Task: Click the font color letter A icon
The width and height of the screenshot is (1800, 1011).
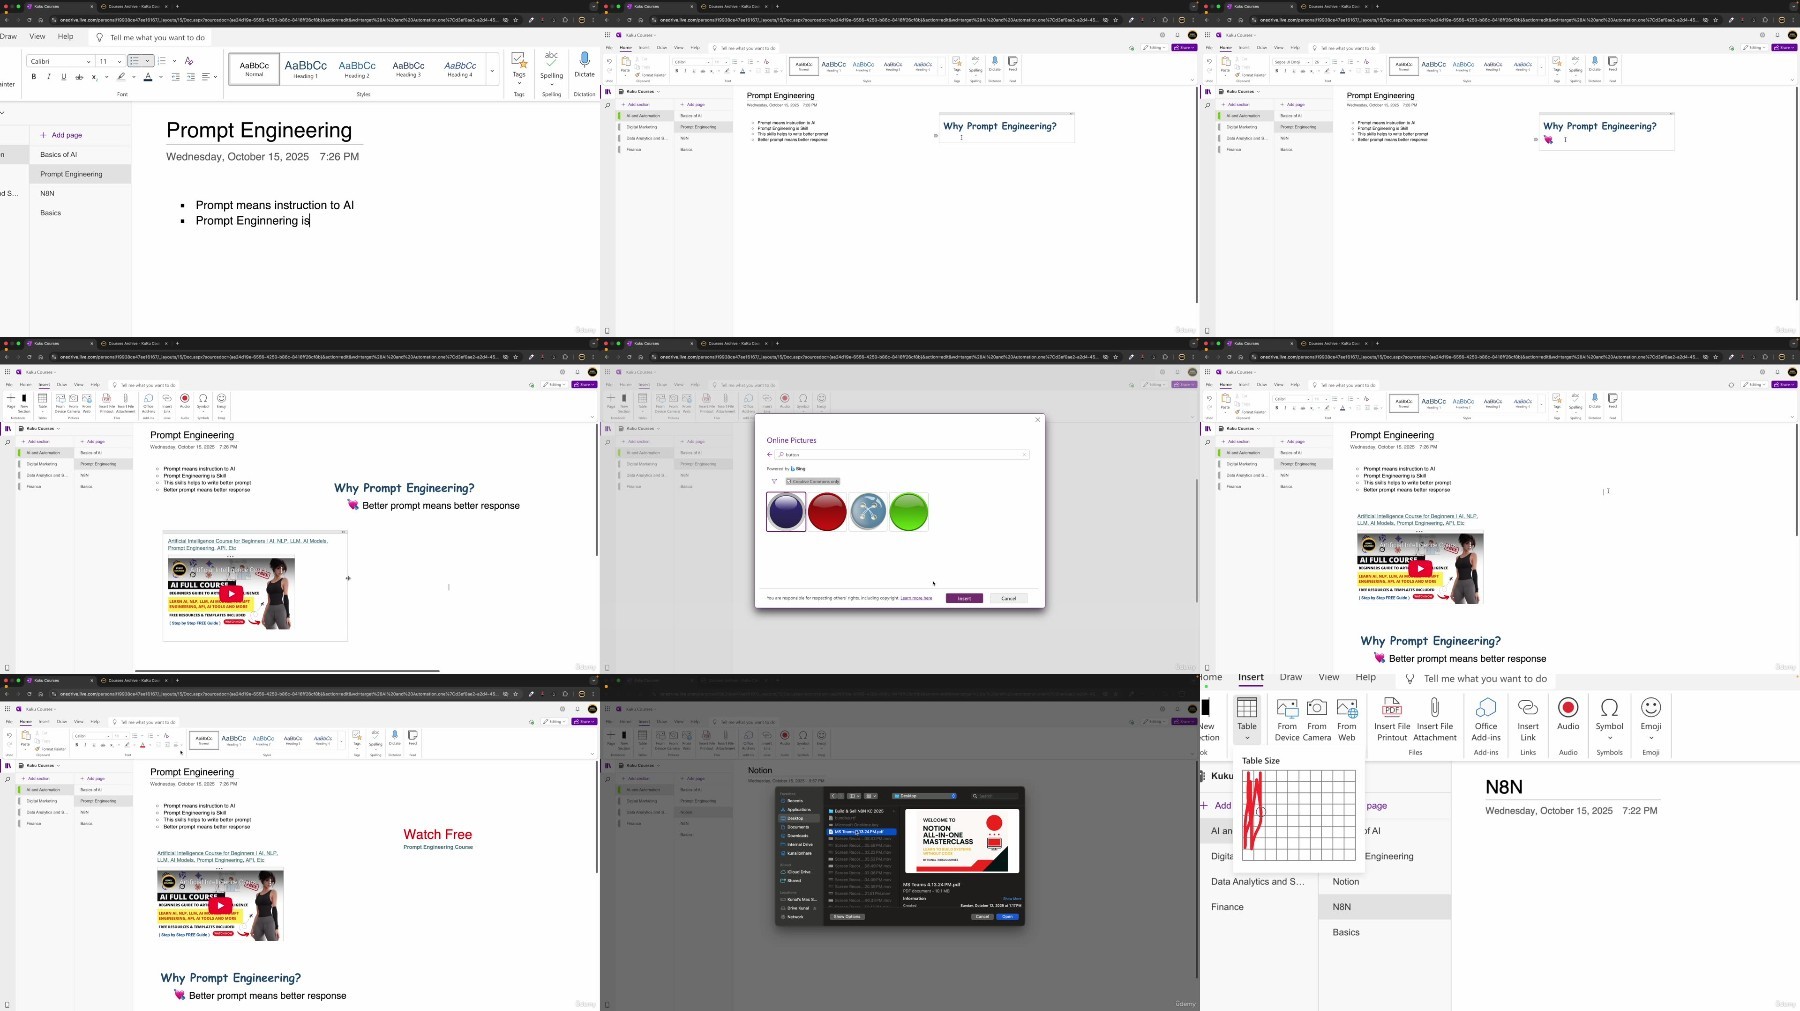Action: click(x=148, y=77)
